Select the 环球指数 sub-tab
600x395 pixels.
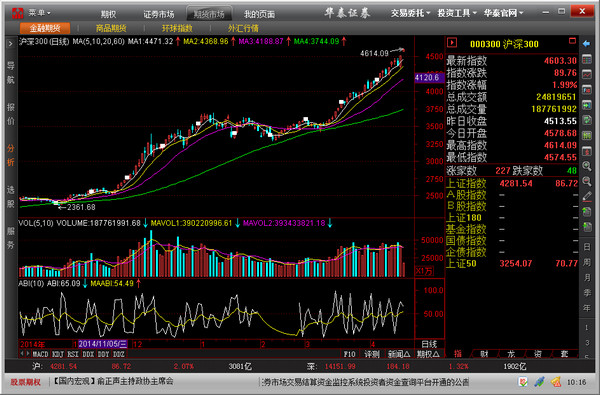pyautogui.click(x=177, y=28)
